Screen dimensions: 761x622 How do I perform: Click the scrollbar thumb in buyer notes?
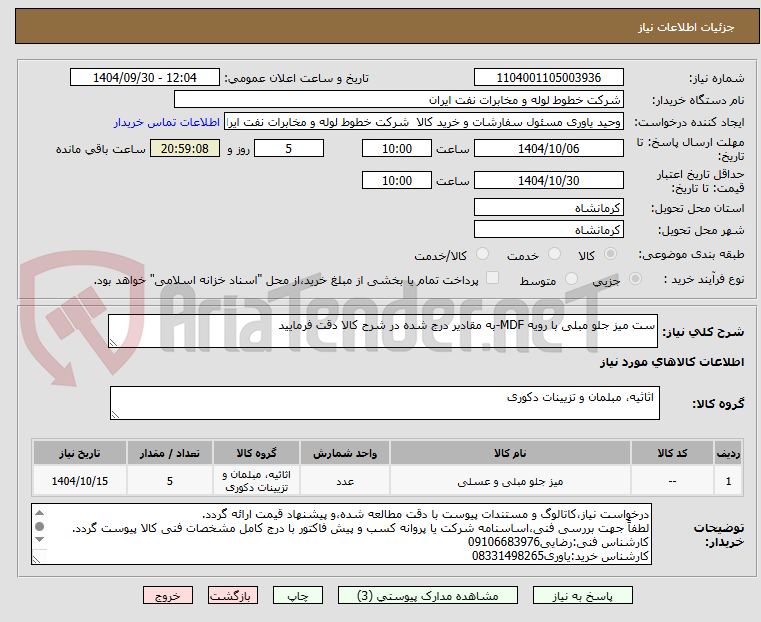(40, 526)
